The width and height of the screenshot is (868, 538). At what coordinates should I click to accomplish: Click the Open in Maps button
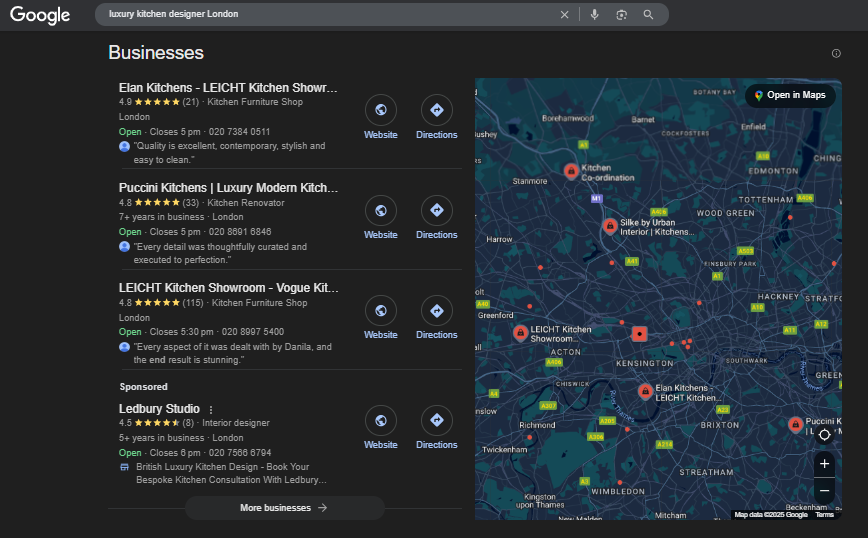pos(790,95)
